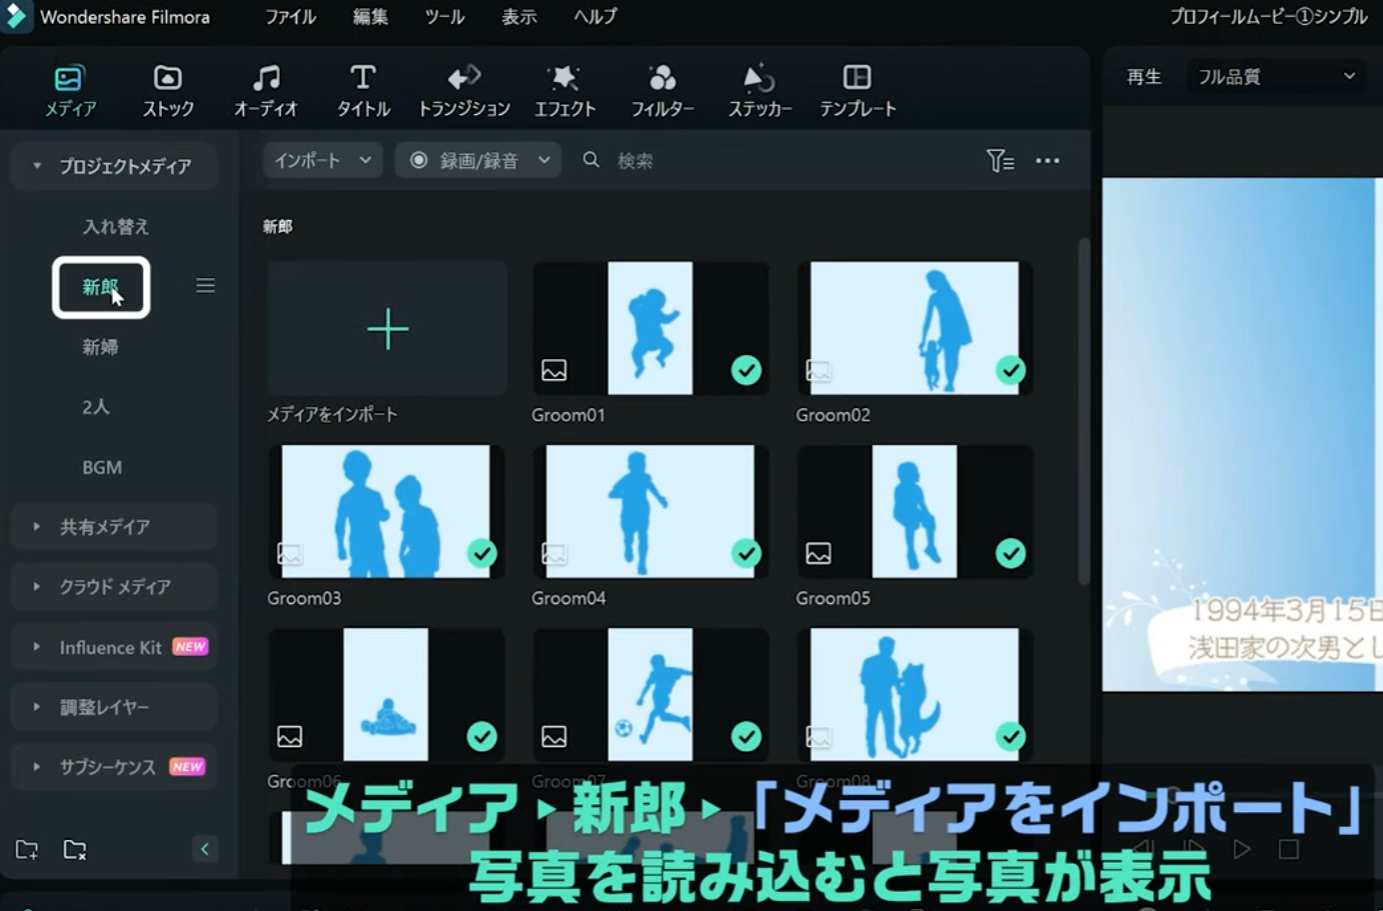The image size is (1383, 911).
Task: Open the 録画/録音 dropdown
Action: (479, 160)
